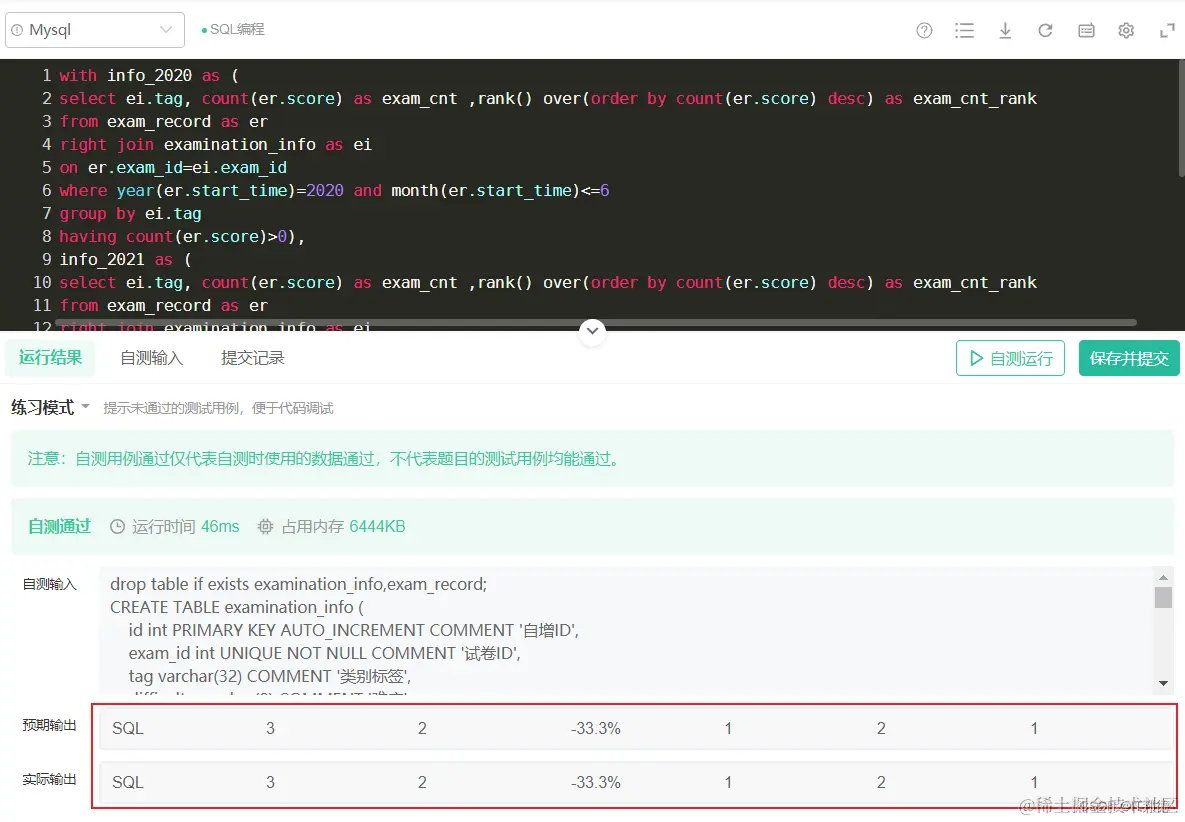Click the 6444KB memory value
Viewport: 1185px width, 822px height.
377,527
